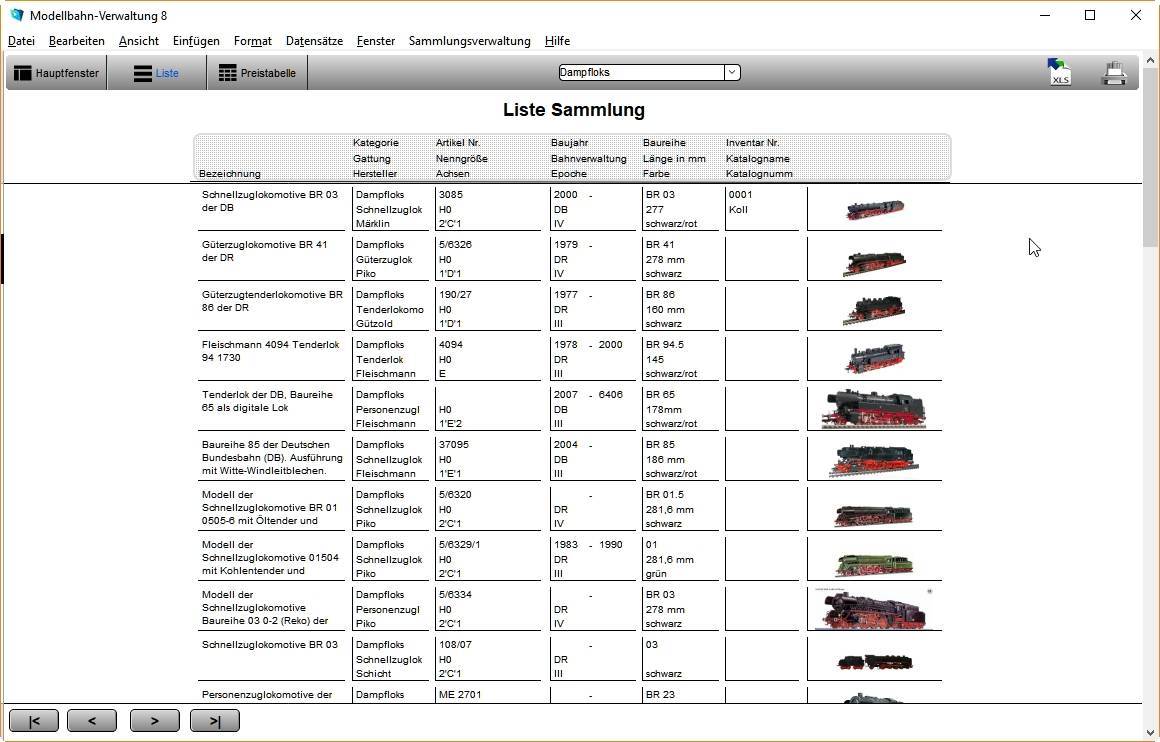Open the Datensätze menu

314,41
